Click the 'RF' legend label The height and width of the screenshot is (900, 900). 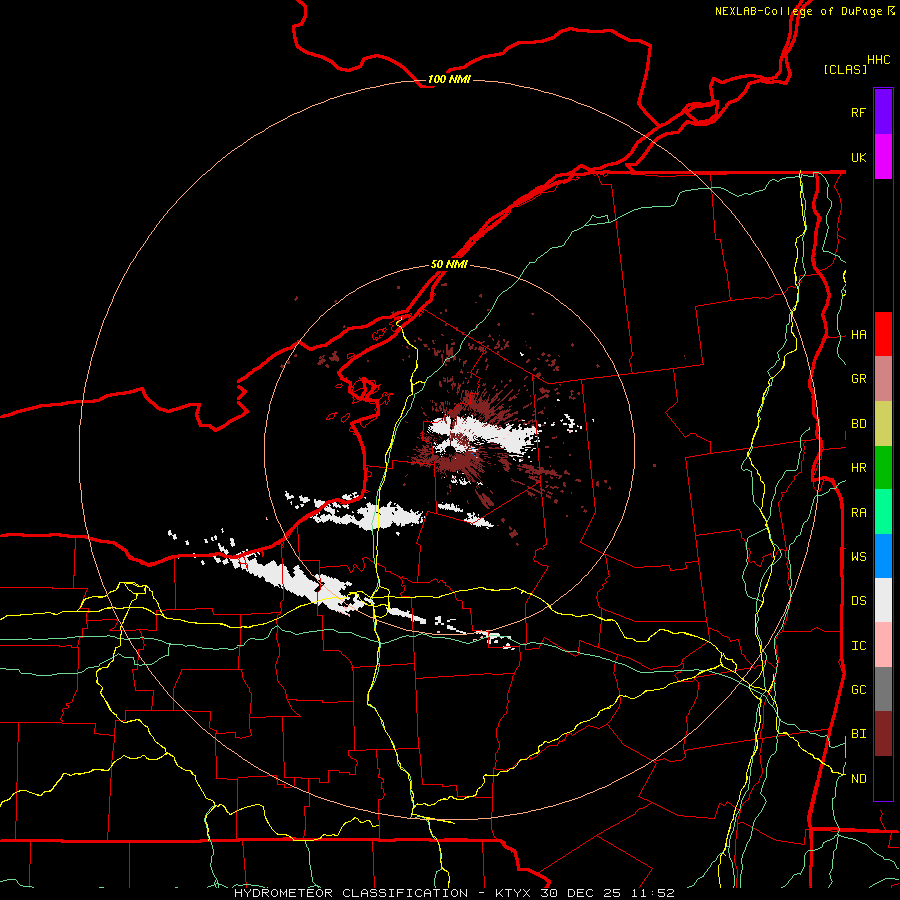(858, 112)
